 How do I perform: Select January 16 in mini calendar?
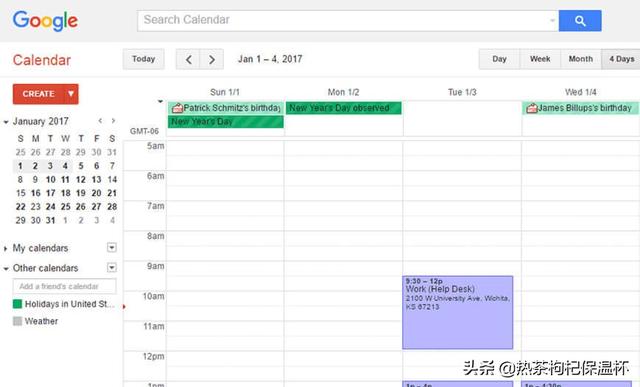36,193
